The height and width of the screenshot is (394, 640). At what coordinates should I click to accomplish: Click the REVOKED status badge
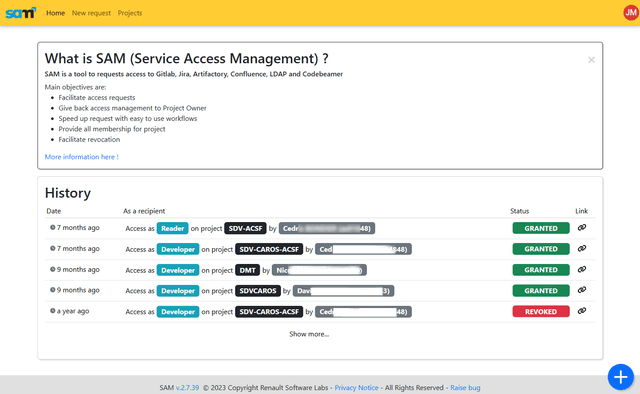click(541, 312)
